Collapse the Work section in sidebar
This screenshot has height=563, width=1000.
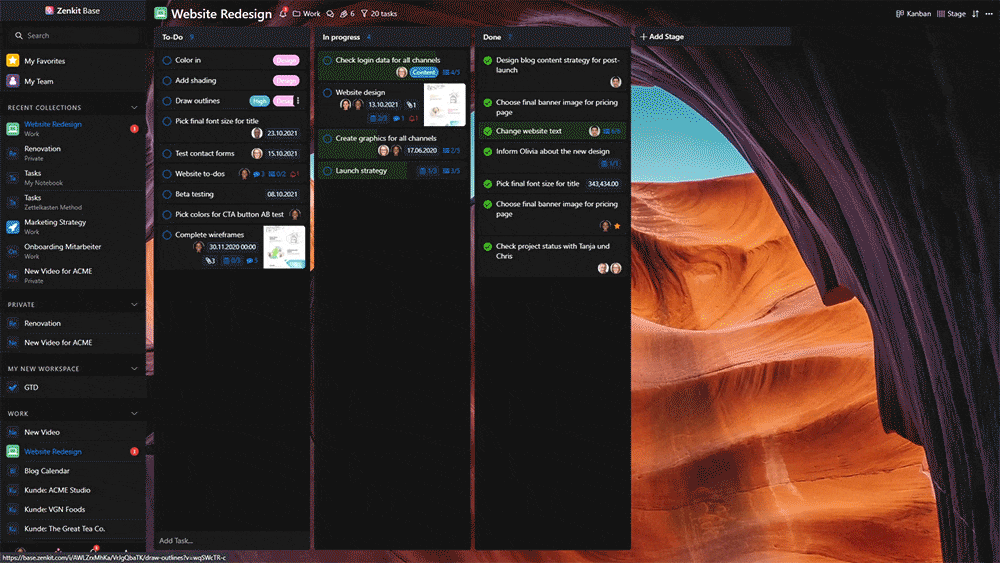pyautogui.click(x=134, y=413)
